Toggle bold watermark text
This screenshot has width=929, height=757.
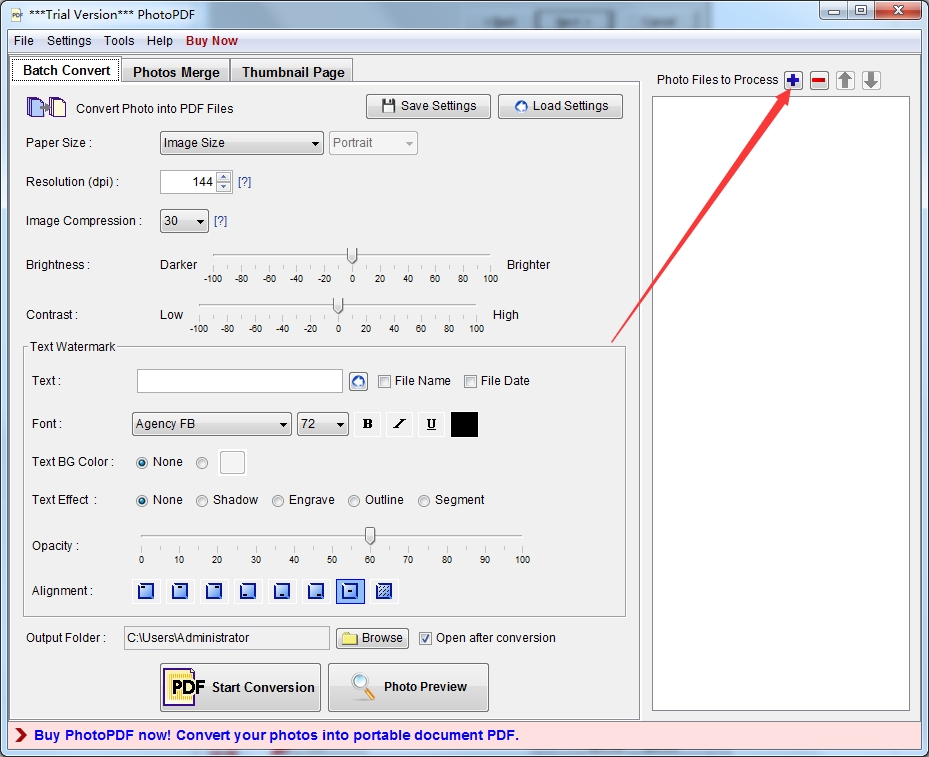[367, 424]
